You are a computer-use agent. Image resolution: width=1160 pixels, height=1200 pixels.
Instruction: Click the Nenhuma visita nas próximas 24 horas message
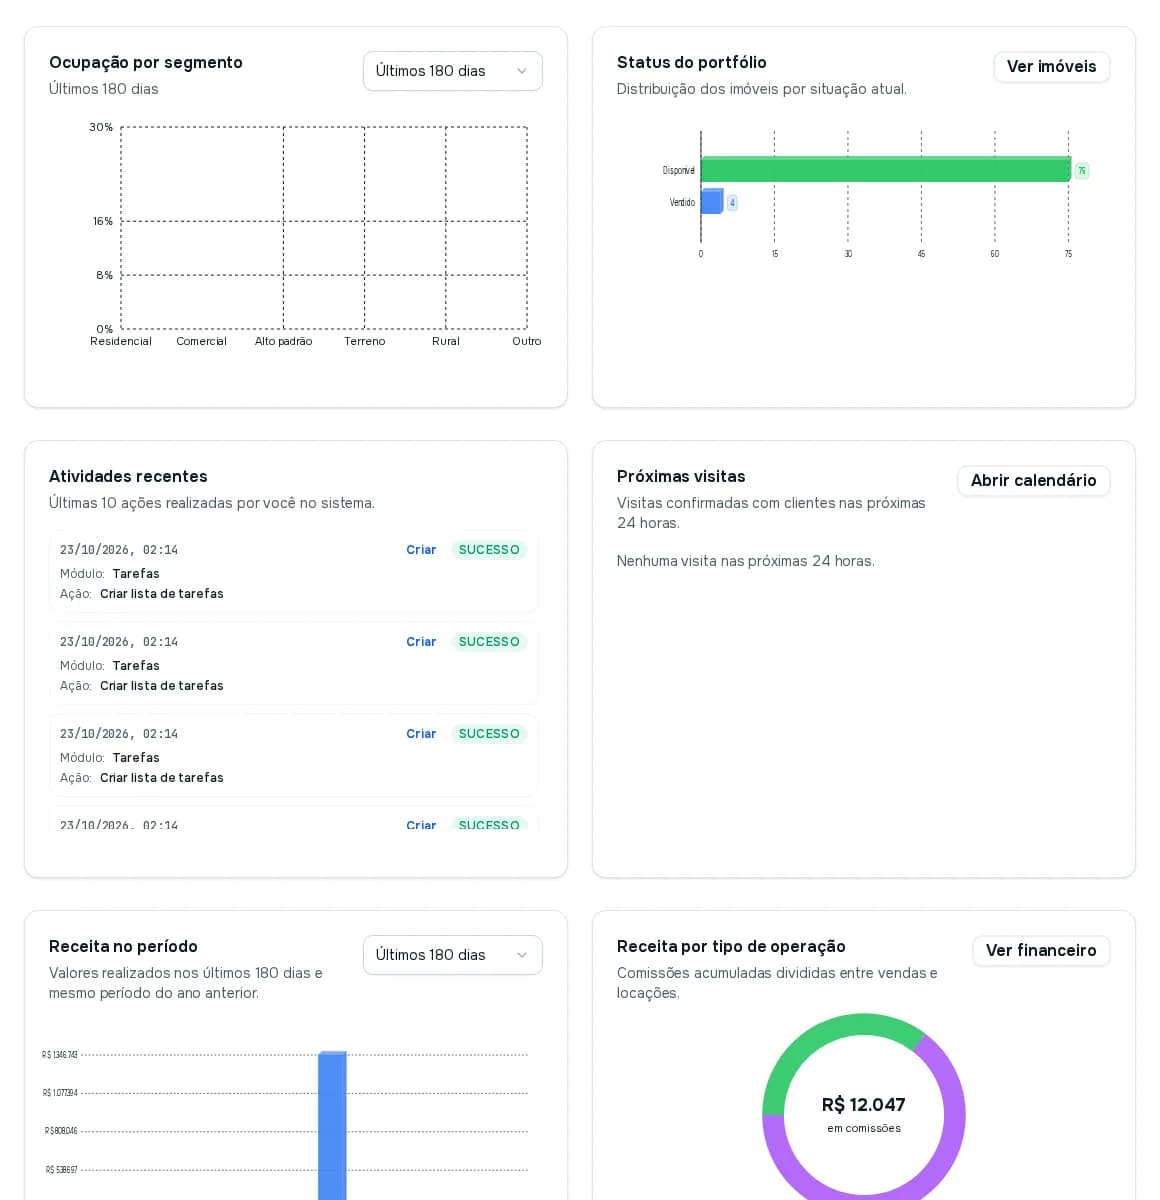pos(745,562)
